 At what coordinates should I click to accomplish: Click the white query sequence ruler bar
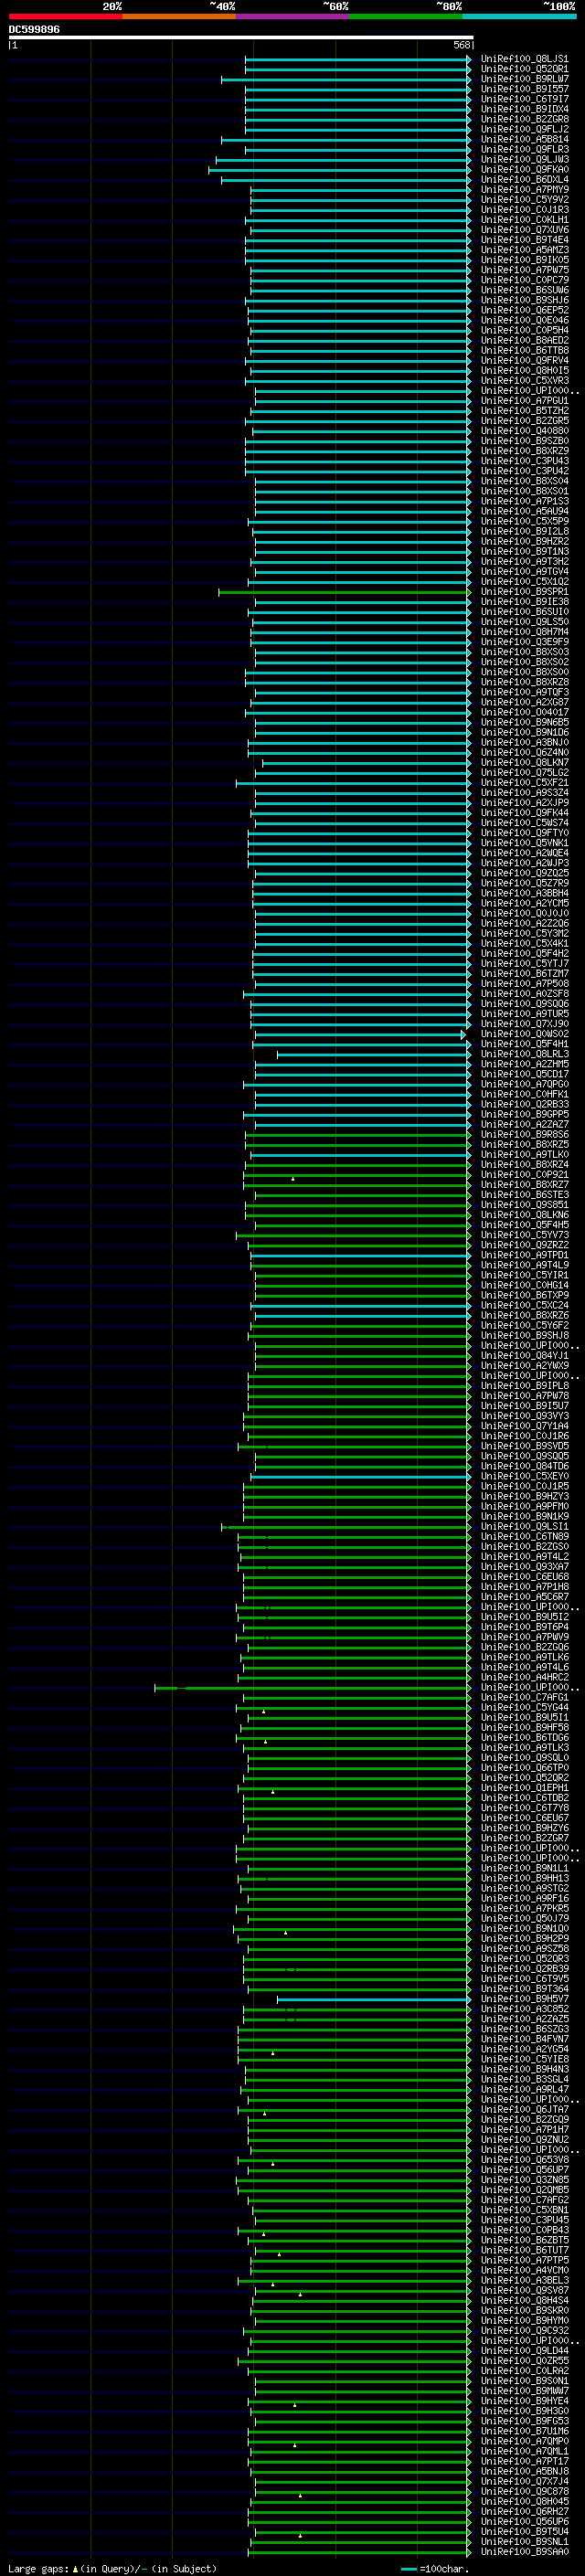(x=240, y=37)
